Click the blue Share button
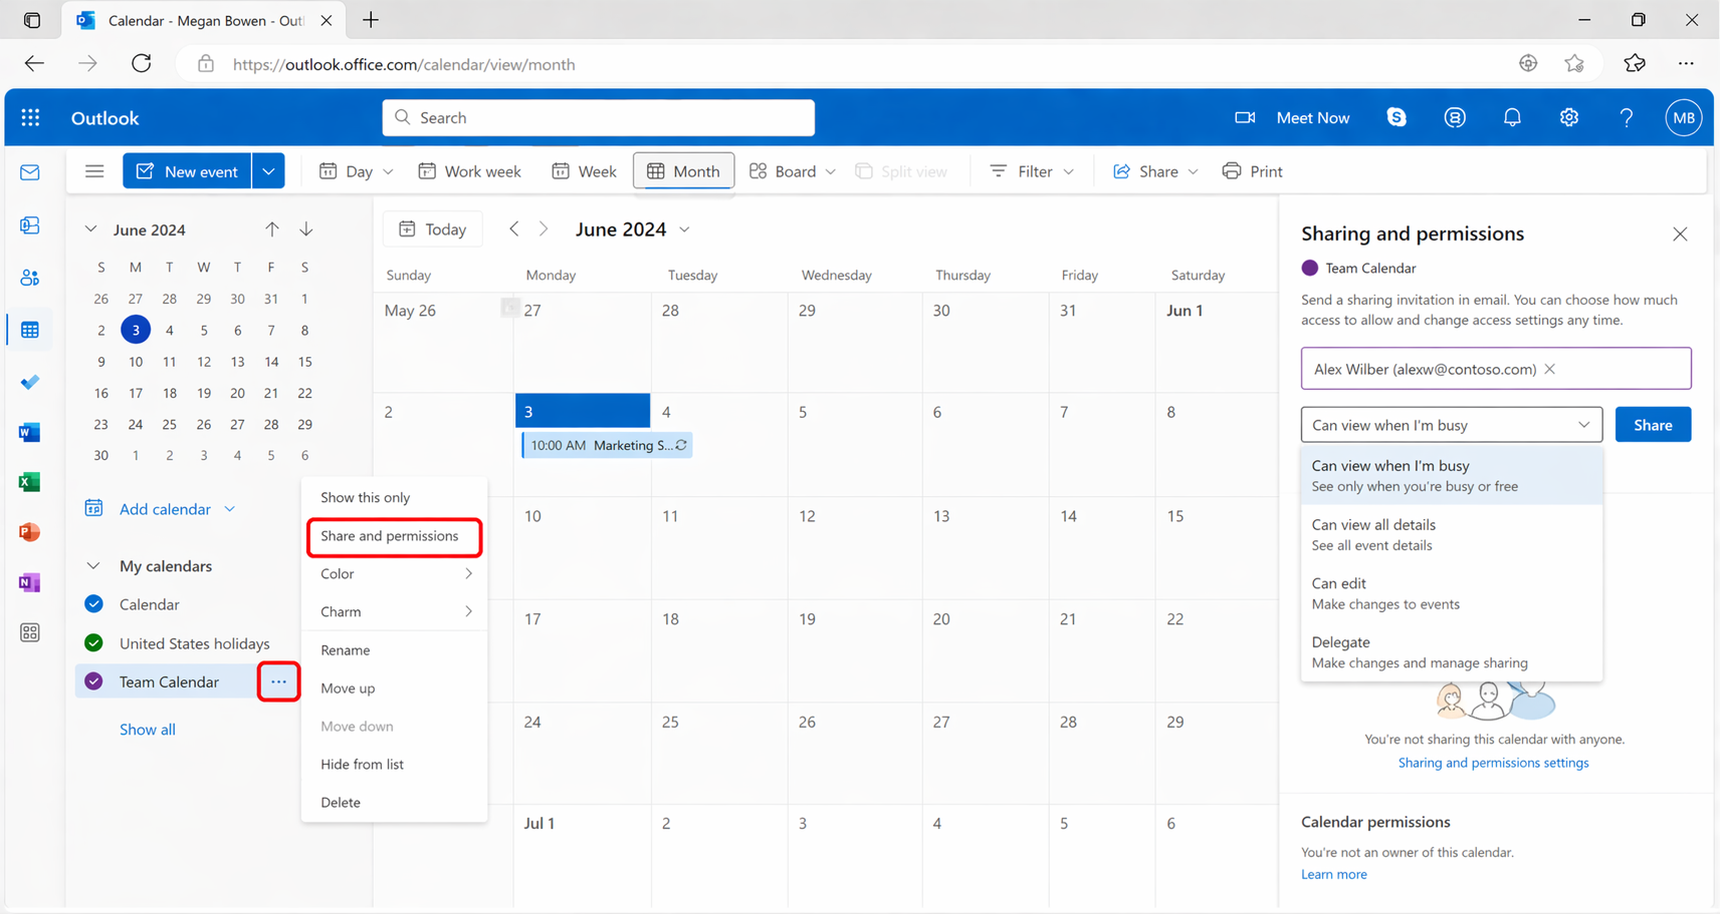Viewport: 1720px width, 914px height. [x=1652, y=425]
